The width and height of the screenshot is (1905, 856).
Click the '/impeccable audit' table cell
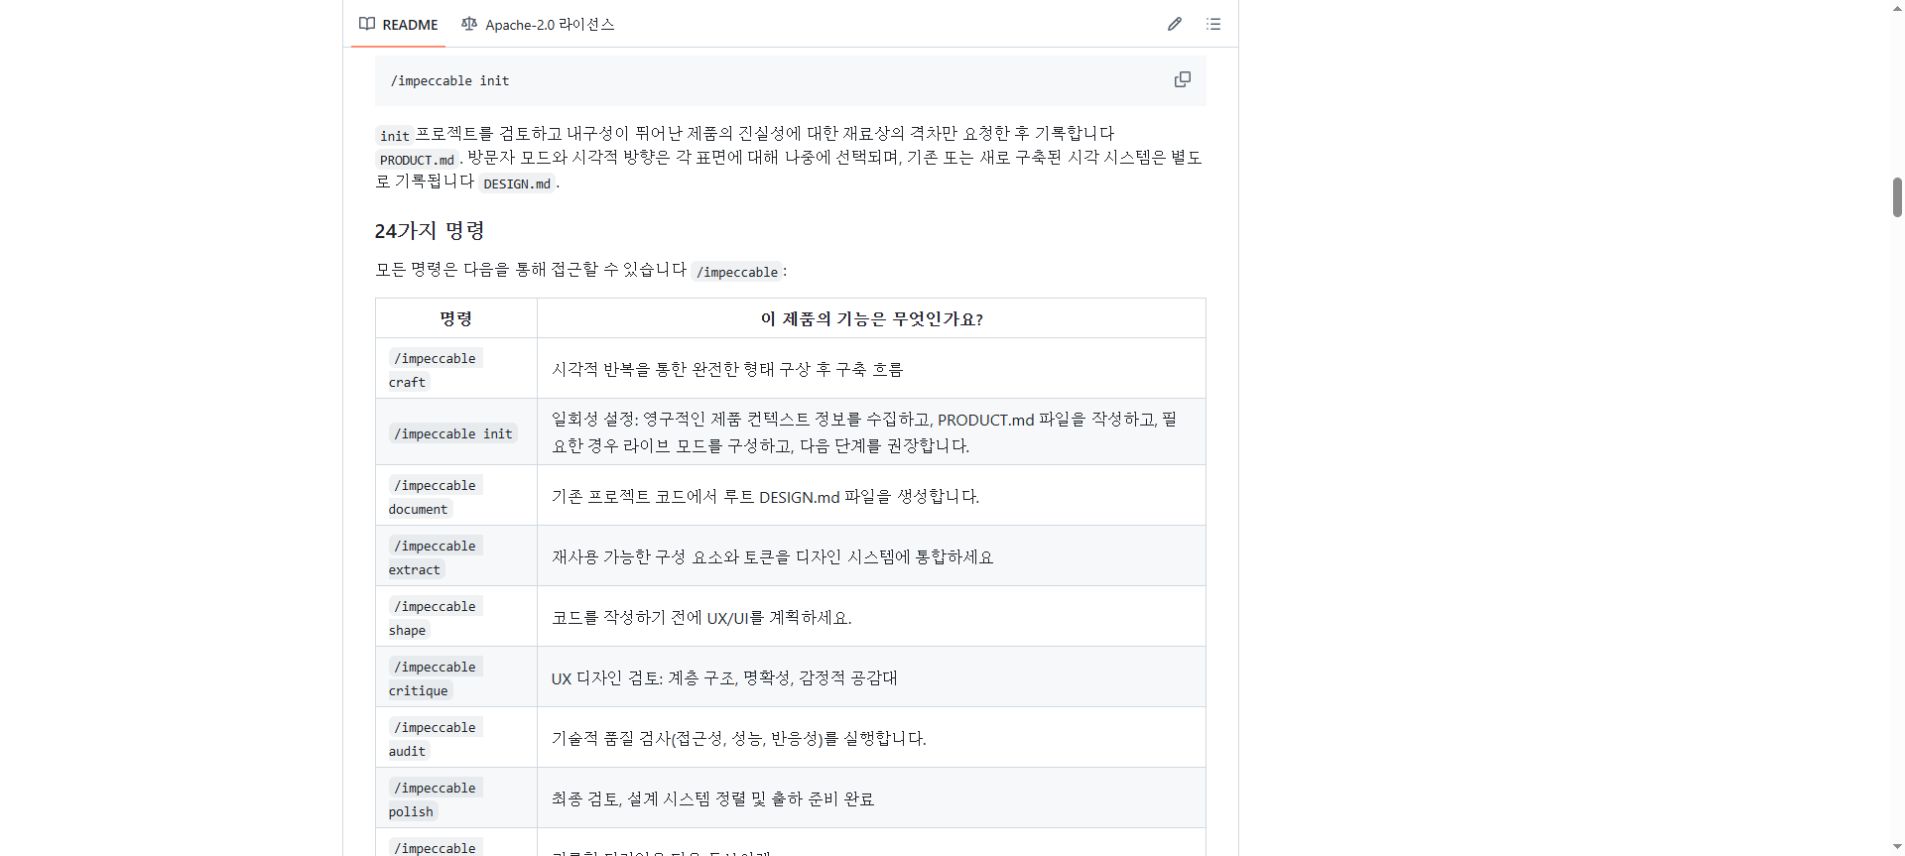click(x=456, y=738)
